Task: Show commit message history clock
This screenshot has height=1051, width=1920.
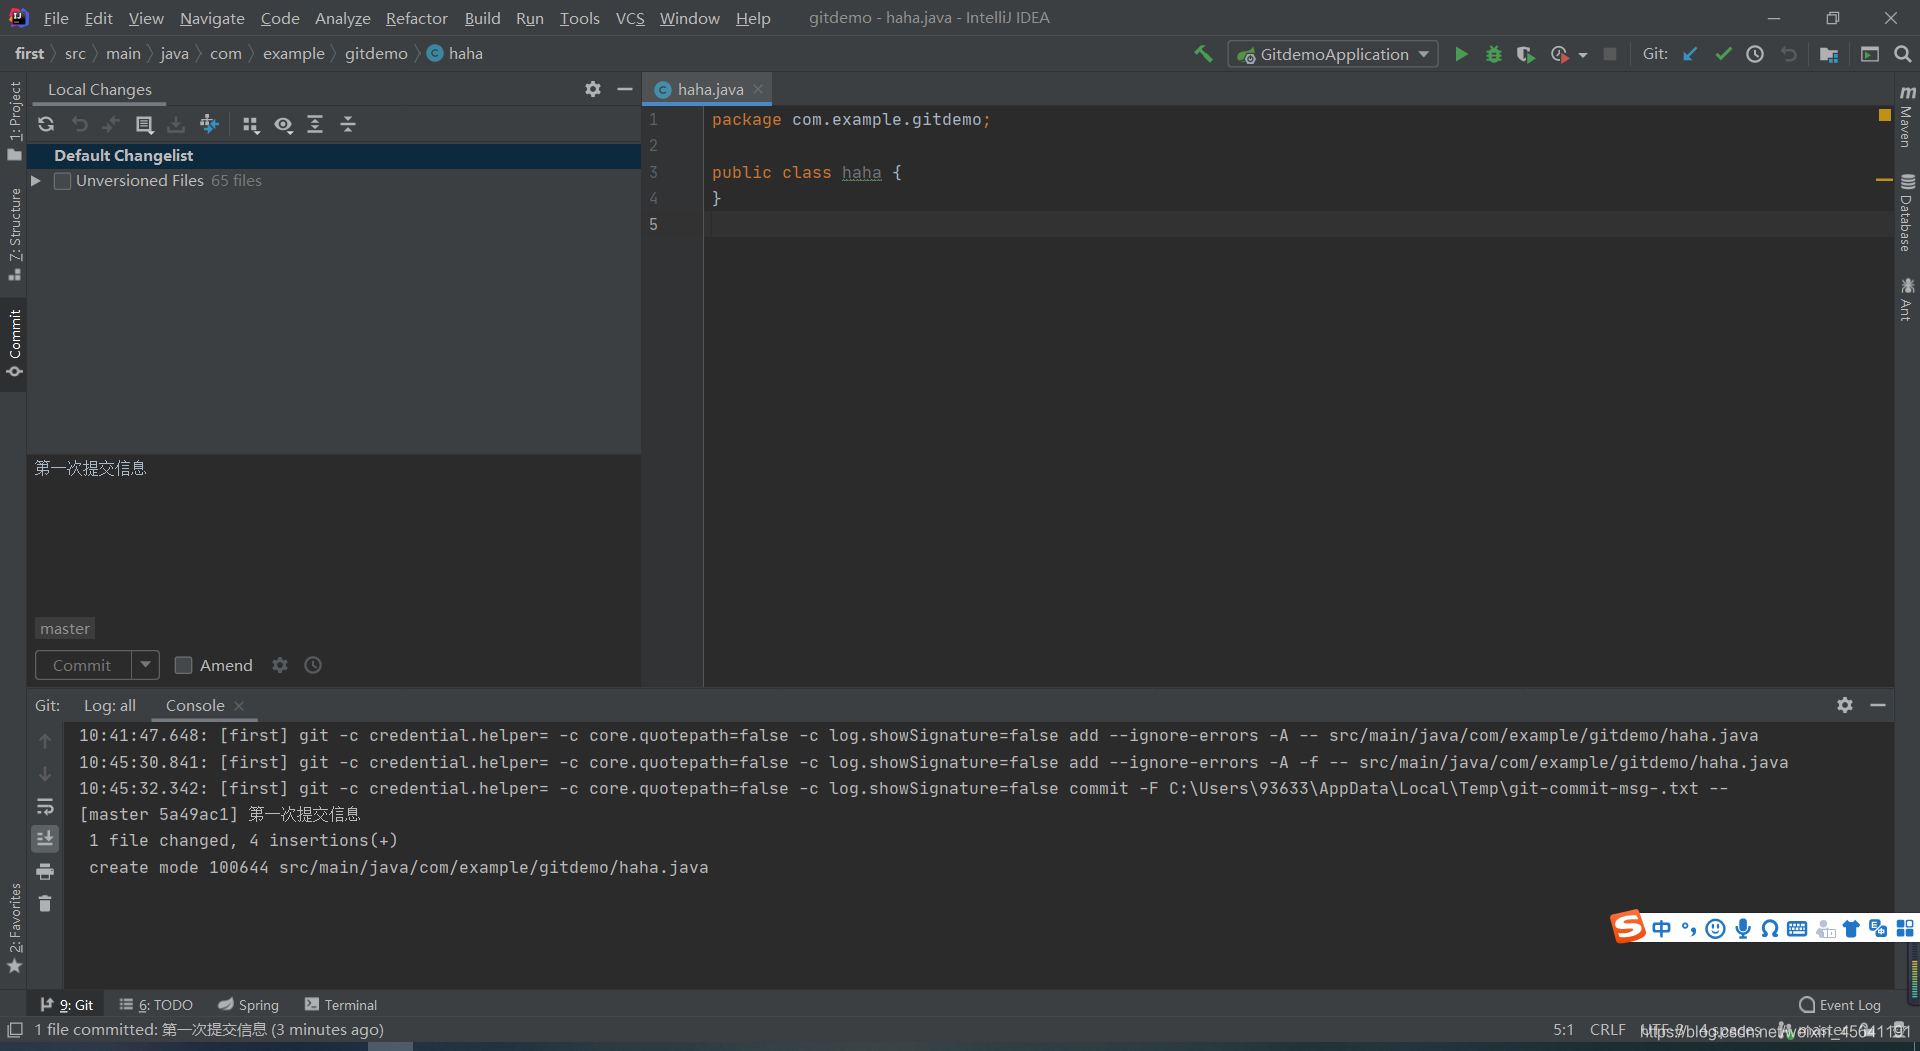Action: pos(313,665)
